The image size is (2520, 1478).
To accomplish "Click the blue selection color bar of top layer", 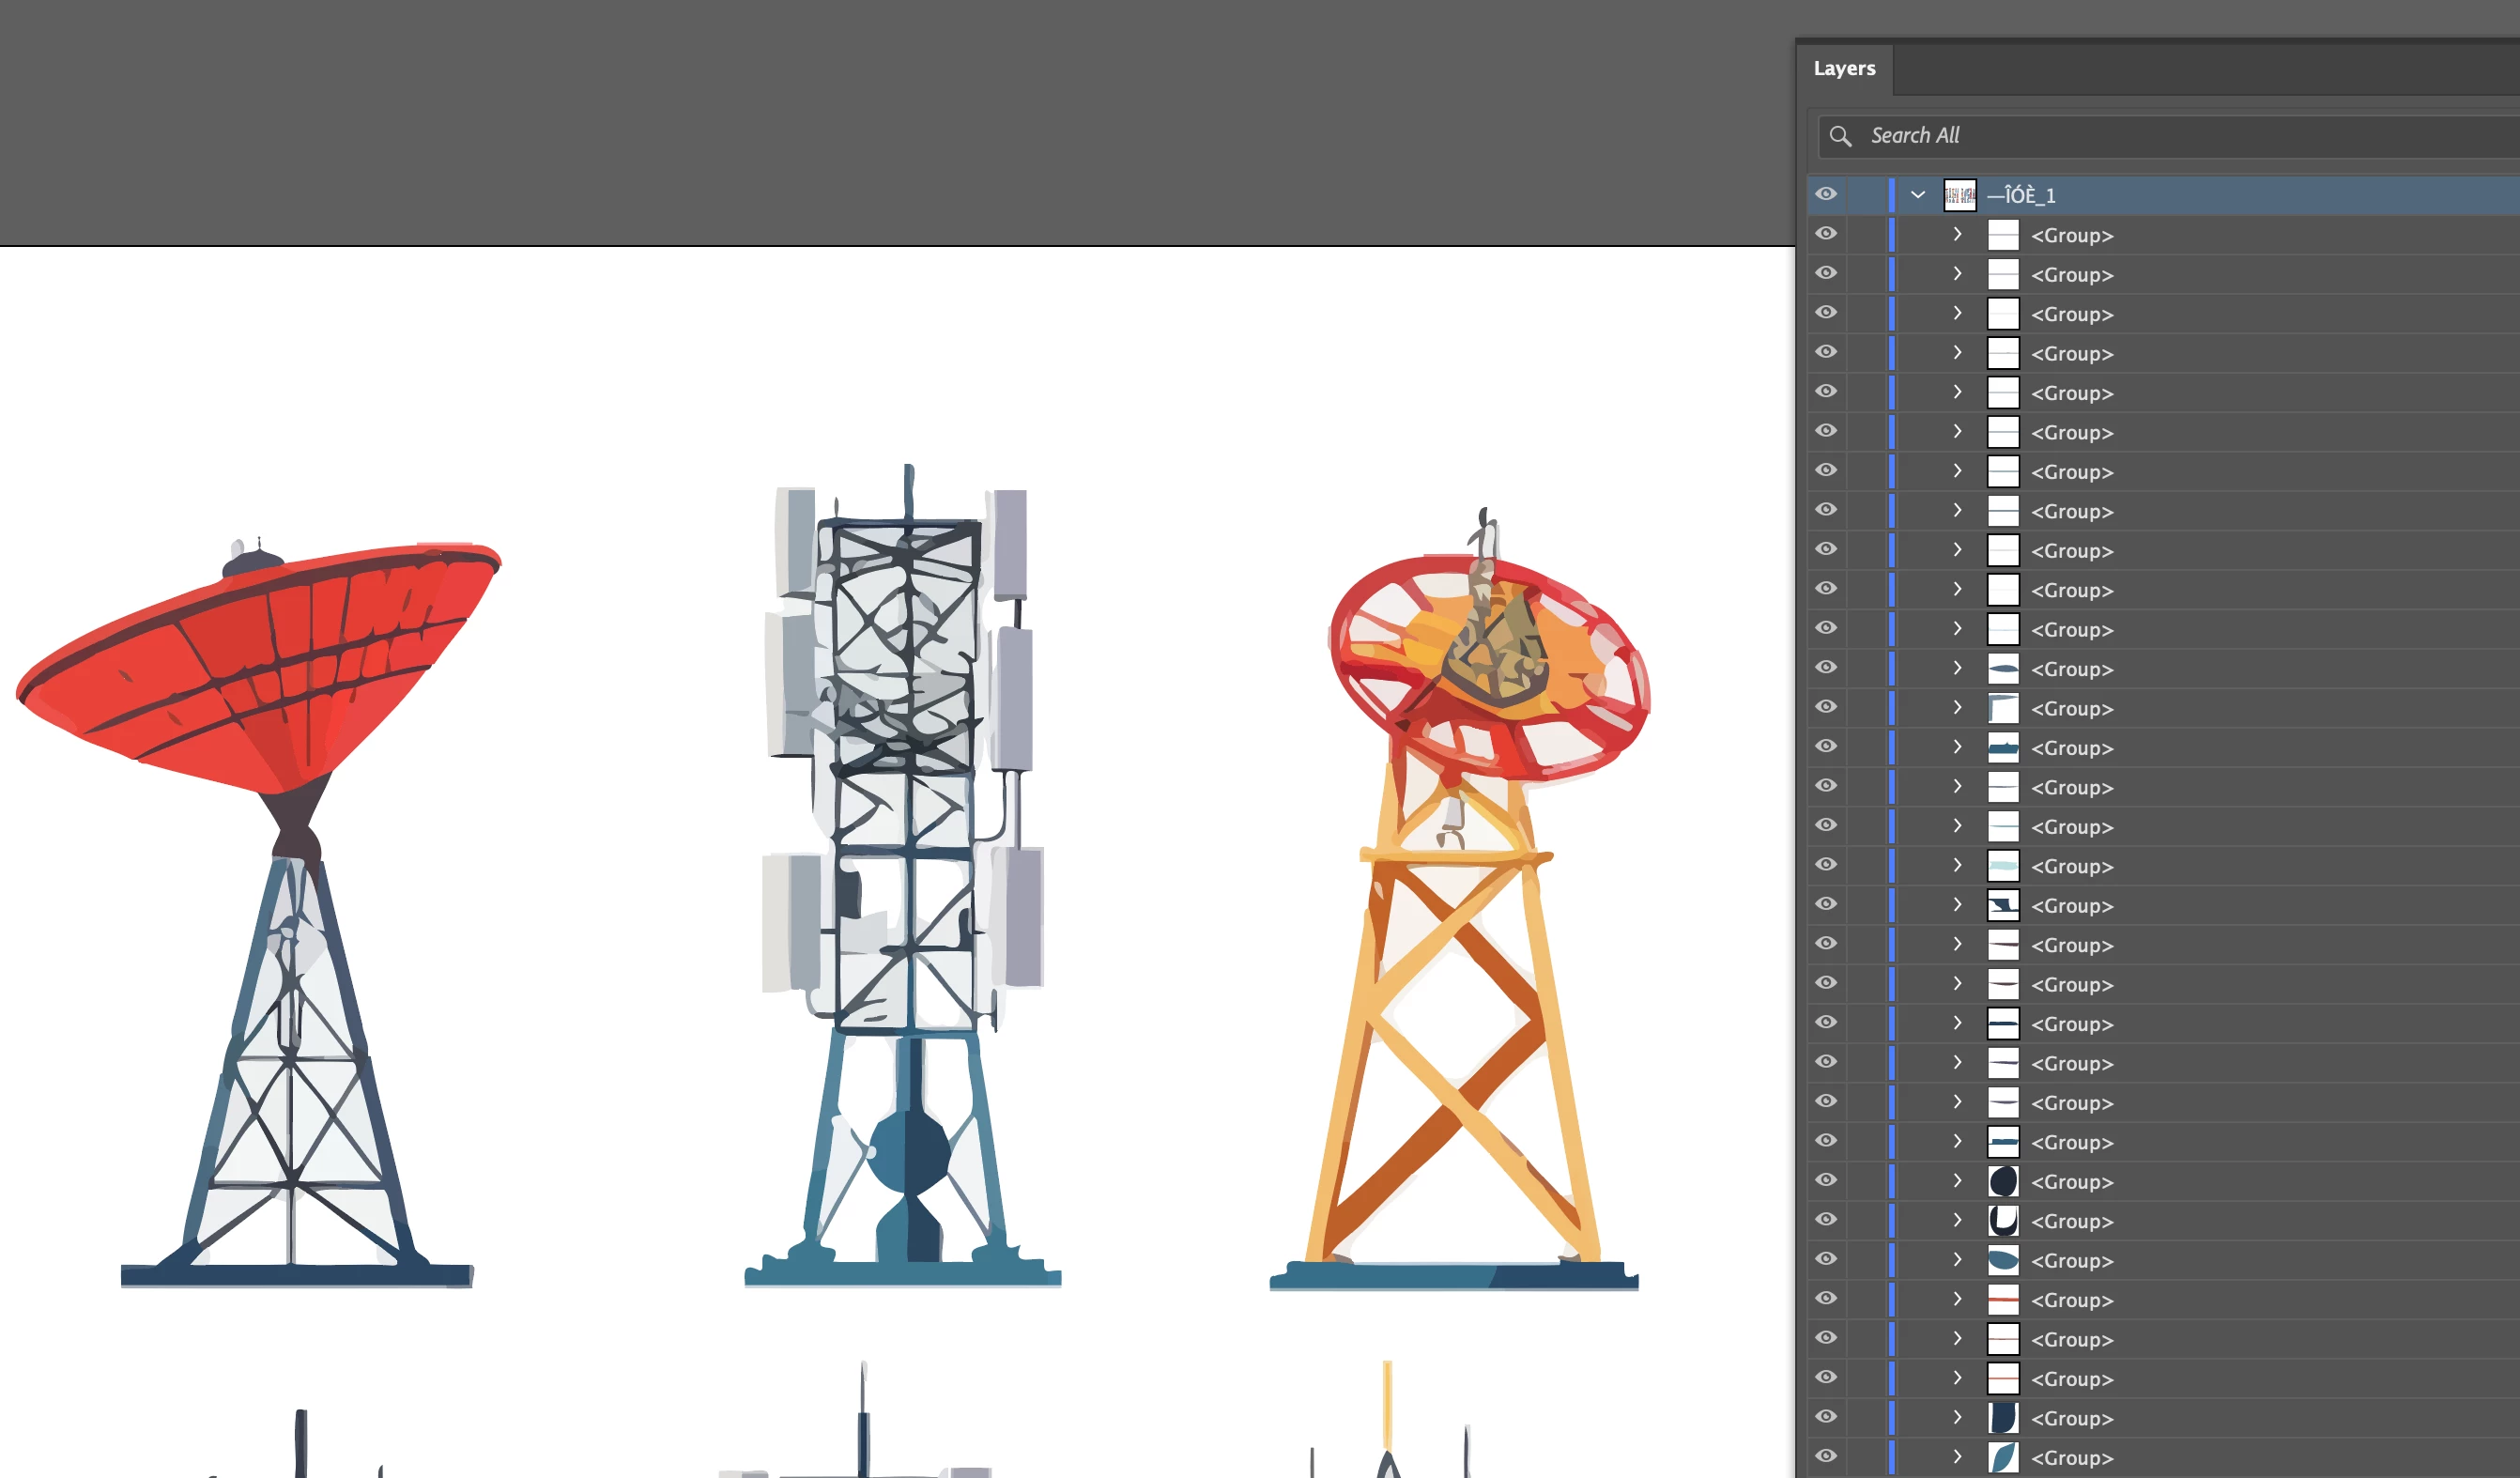I will click(1891, 195).
